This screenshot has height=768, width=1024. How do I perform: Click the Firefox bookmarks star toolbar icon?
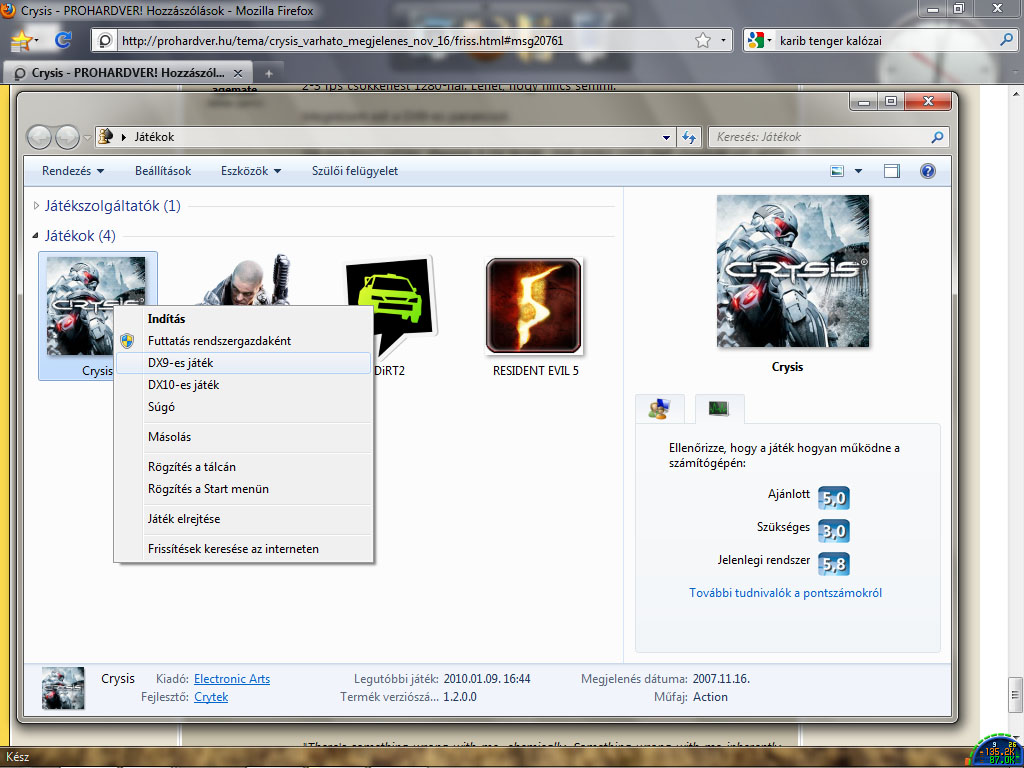(21, 40)
